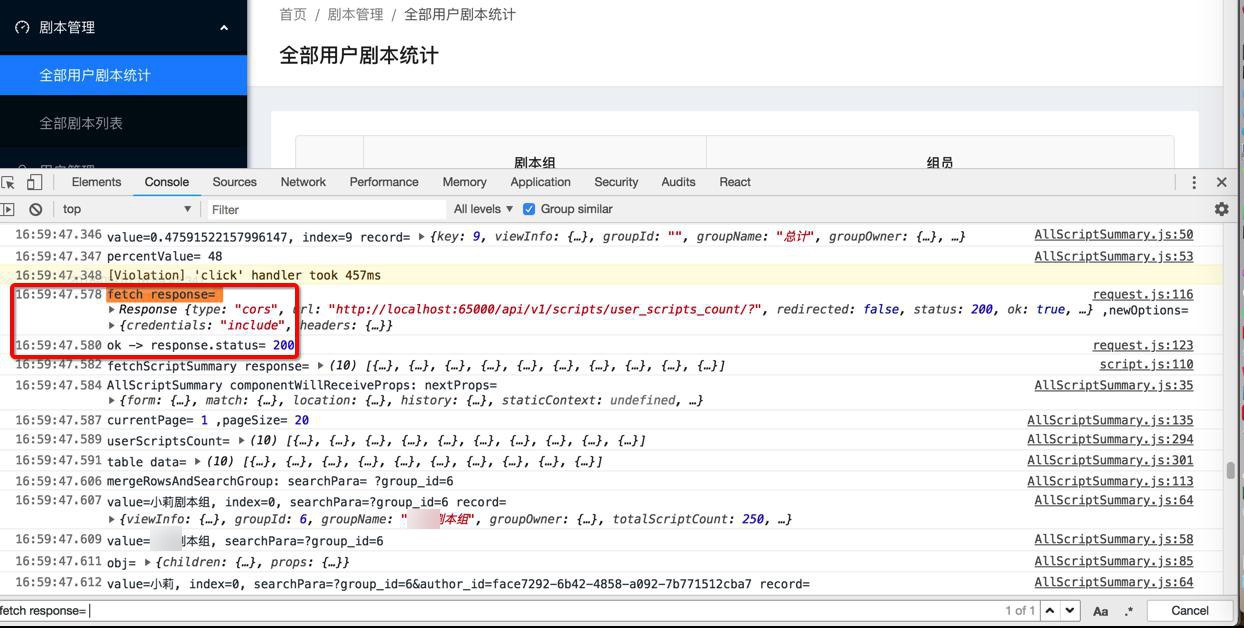
Task: Go to the Memory tab
Action: [465, 182]
